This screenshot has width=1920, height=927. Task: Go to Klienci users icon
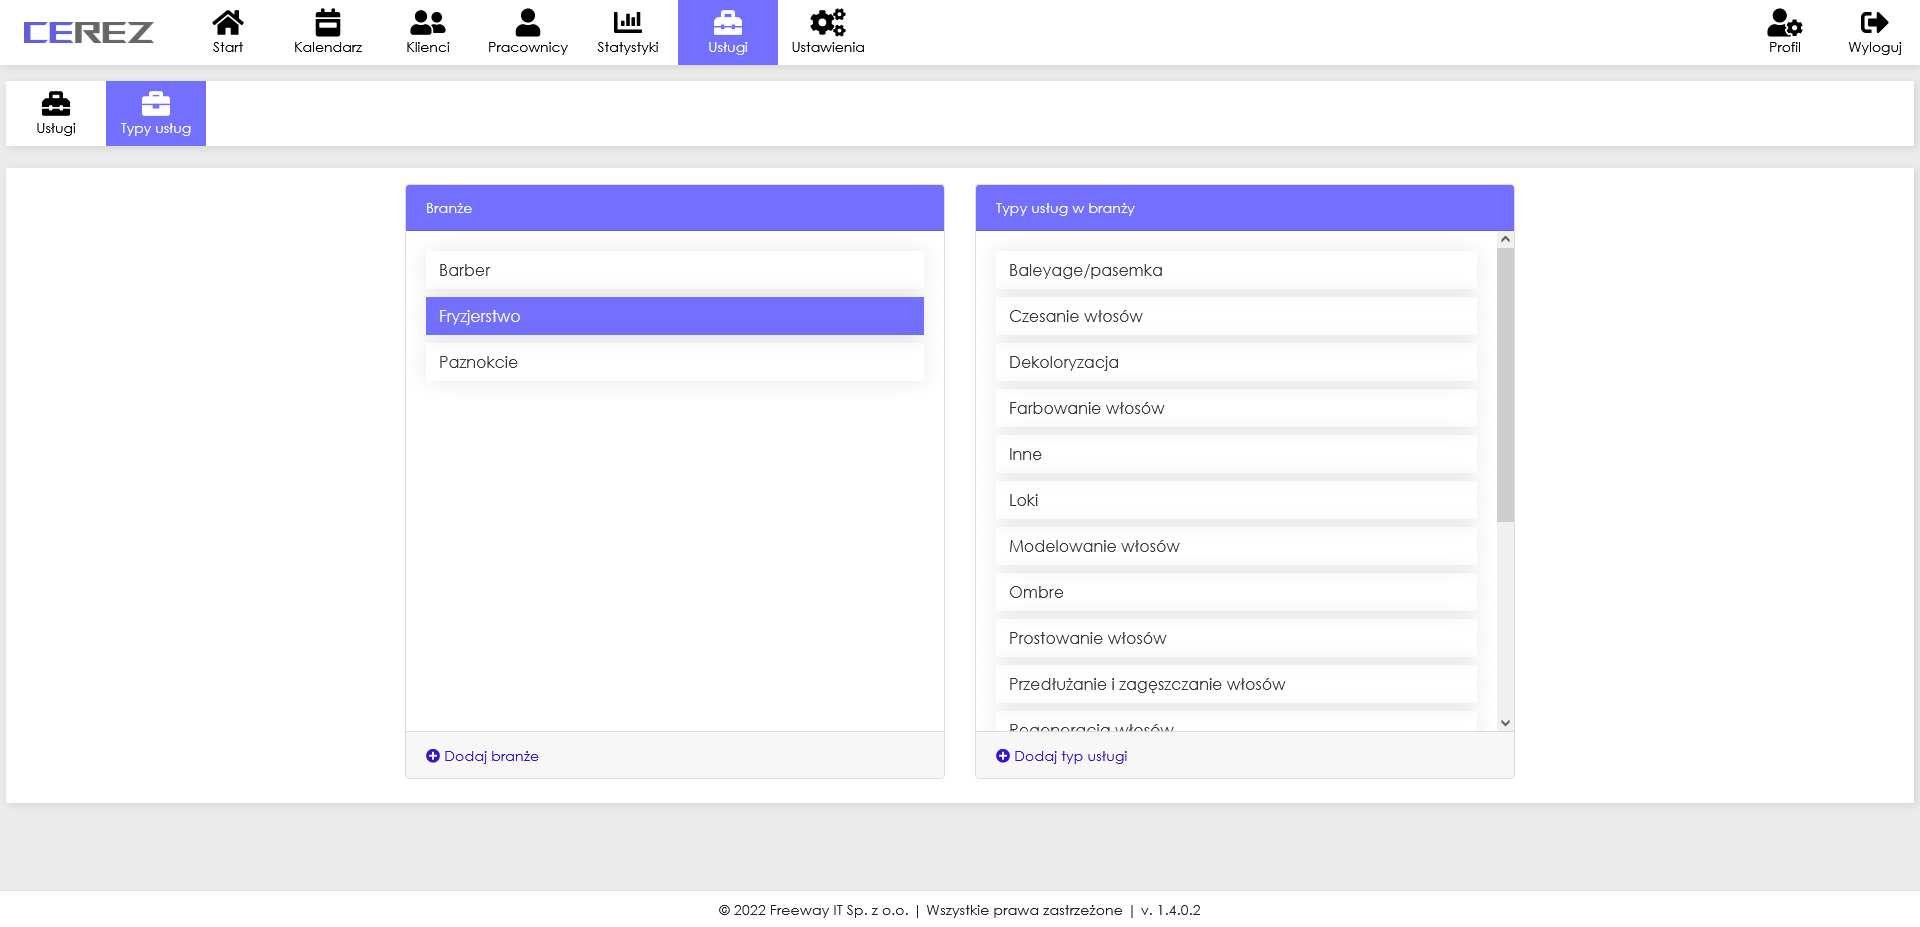(x=427, y=23)
